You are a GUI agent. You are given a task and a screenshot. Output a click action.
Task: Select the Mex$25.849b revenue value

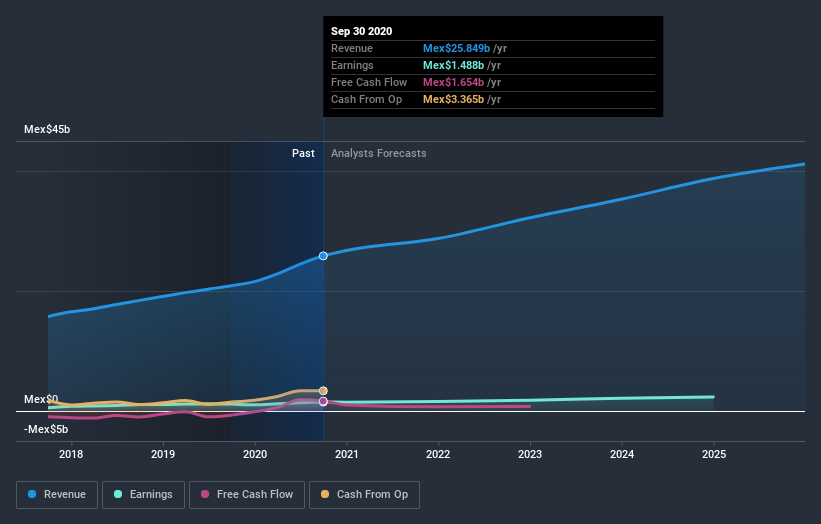click(457, 48)
